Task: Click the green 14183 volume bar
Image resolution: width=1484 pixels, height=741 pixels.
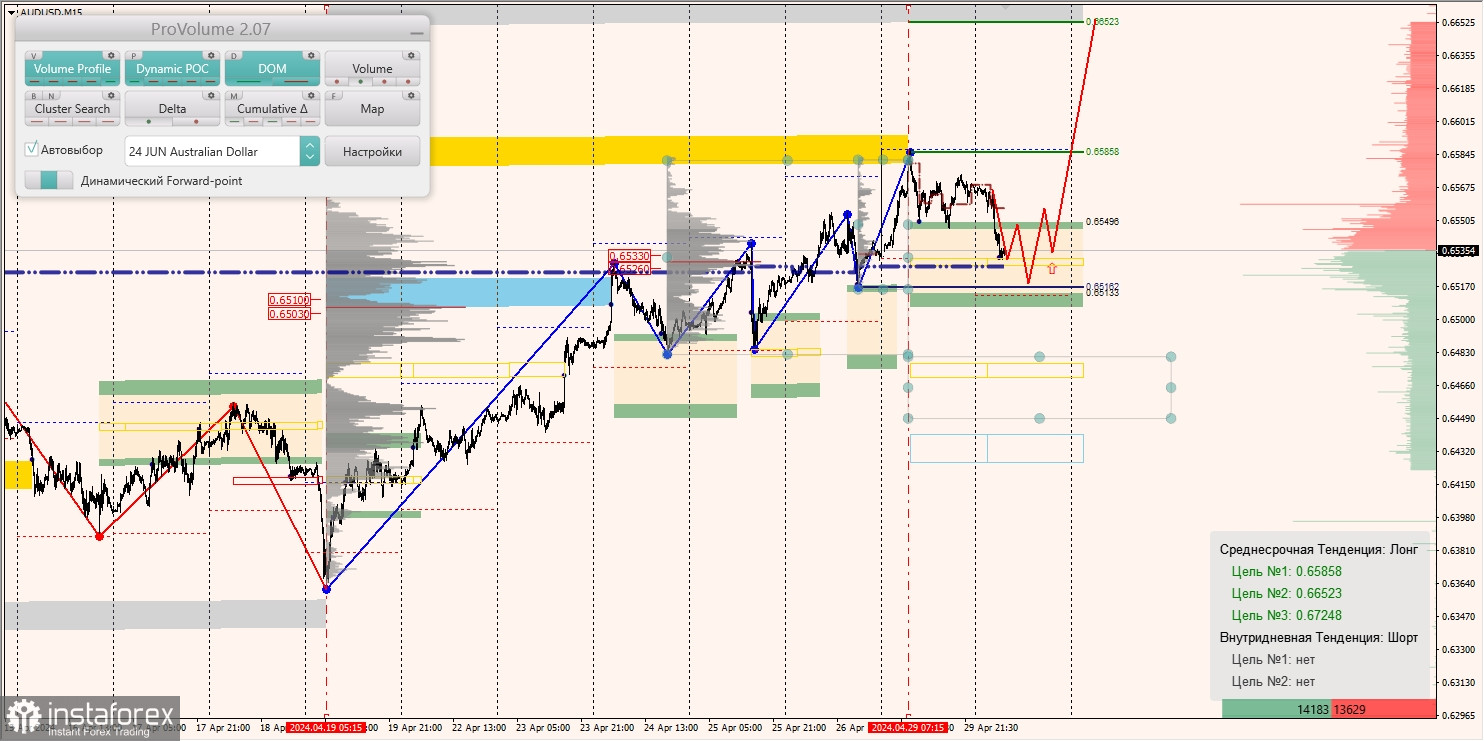Action: (1275, 709)
